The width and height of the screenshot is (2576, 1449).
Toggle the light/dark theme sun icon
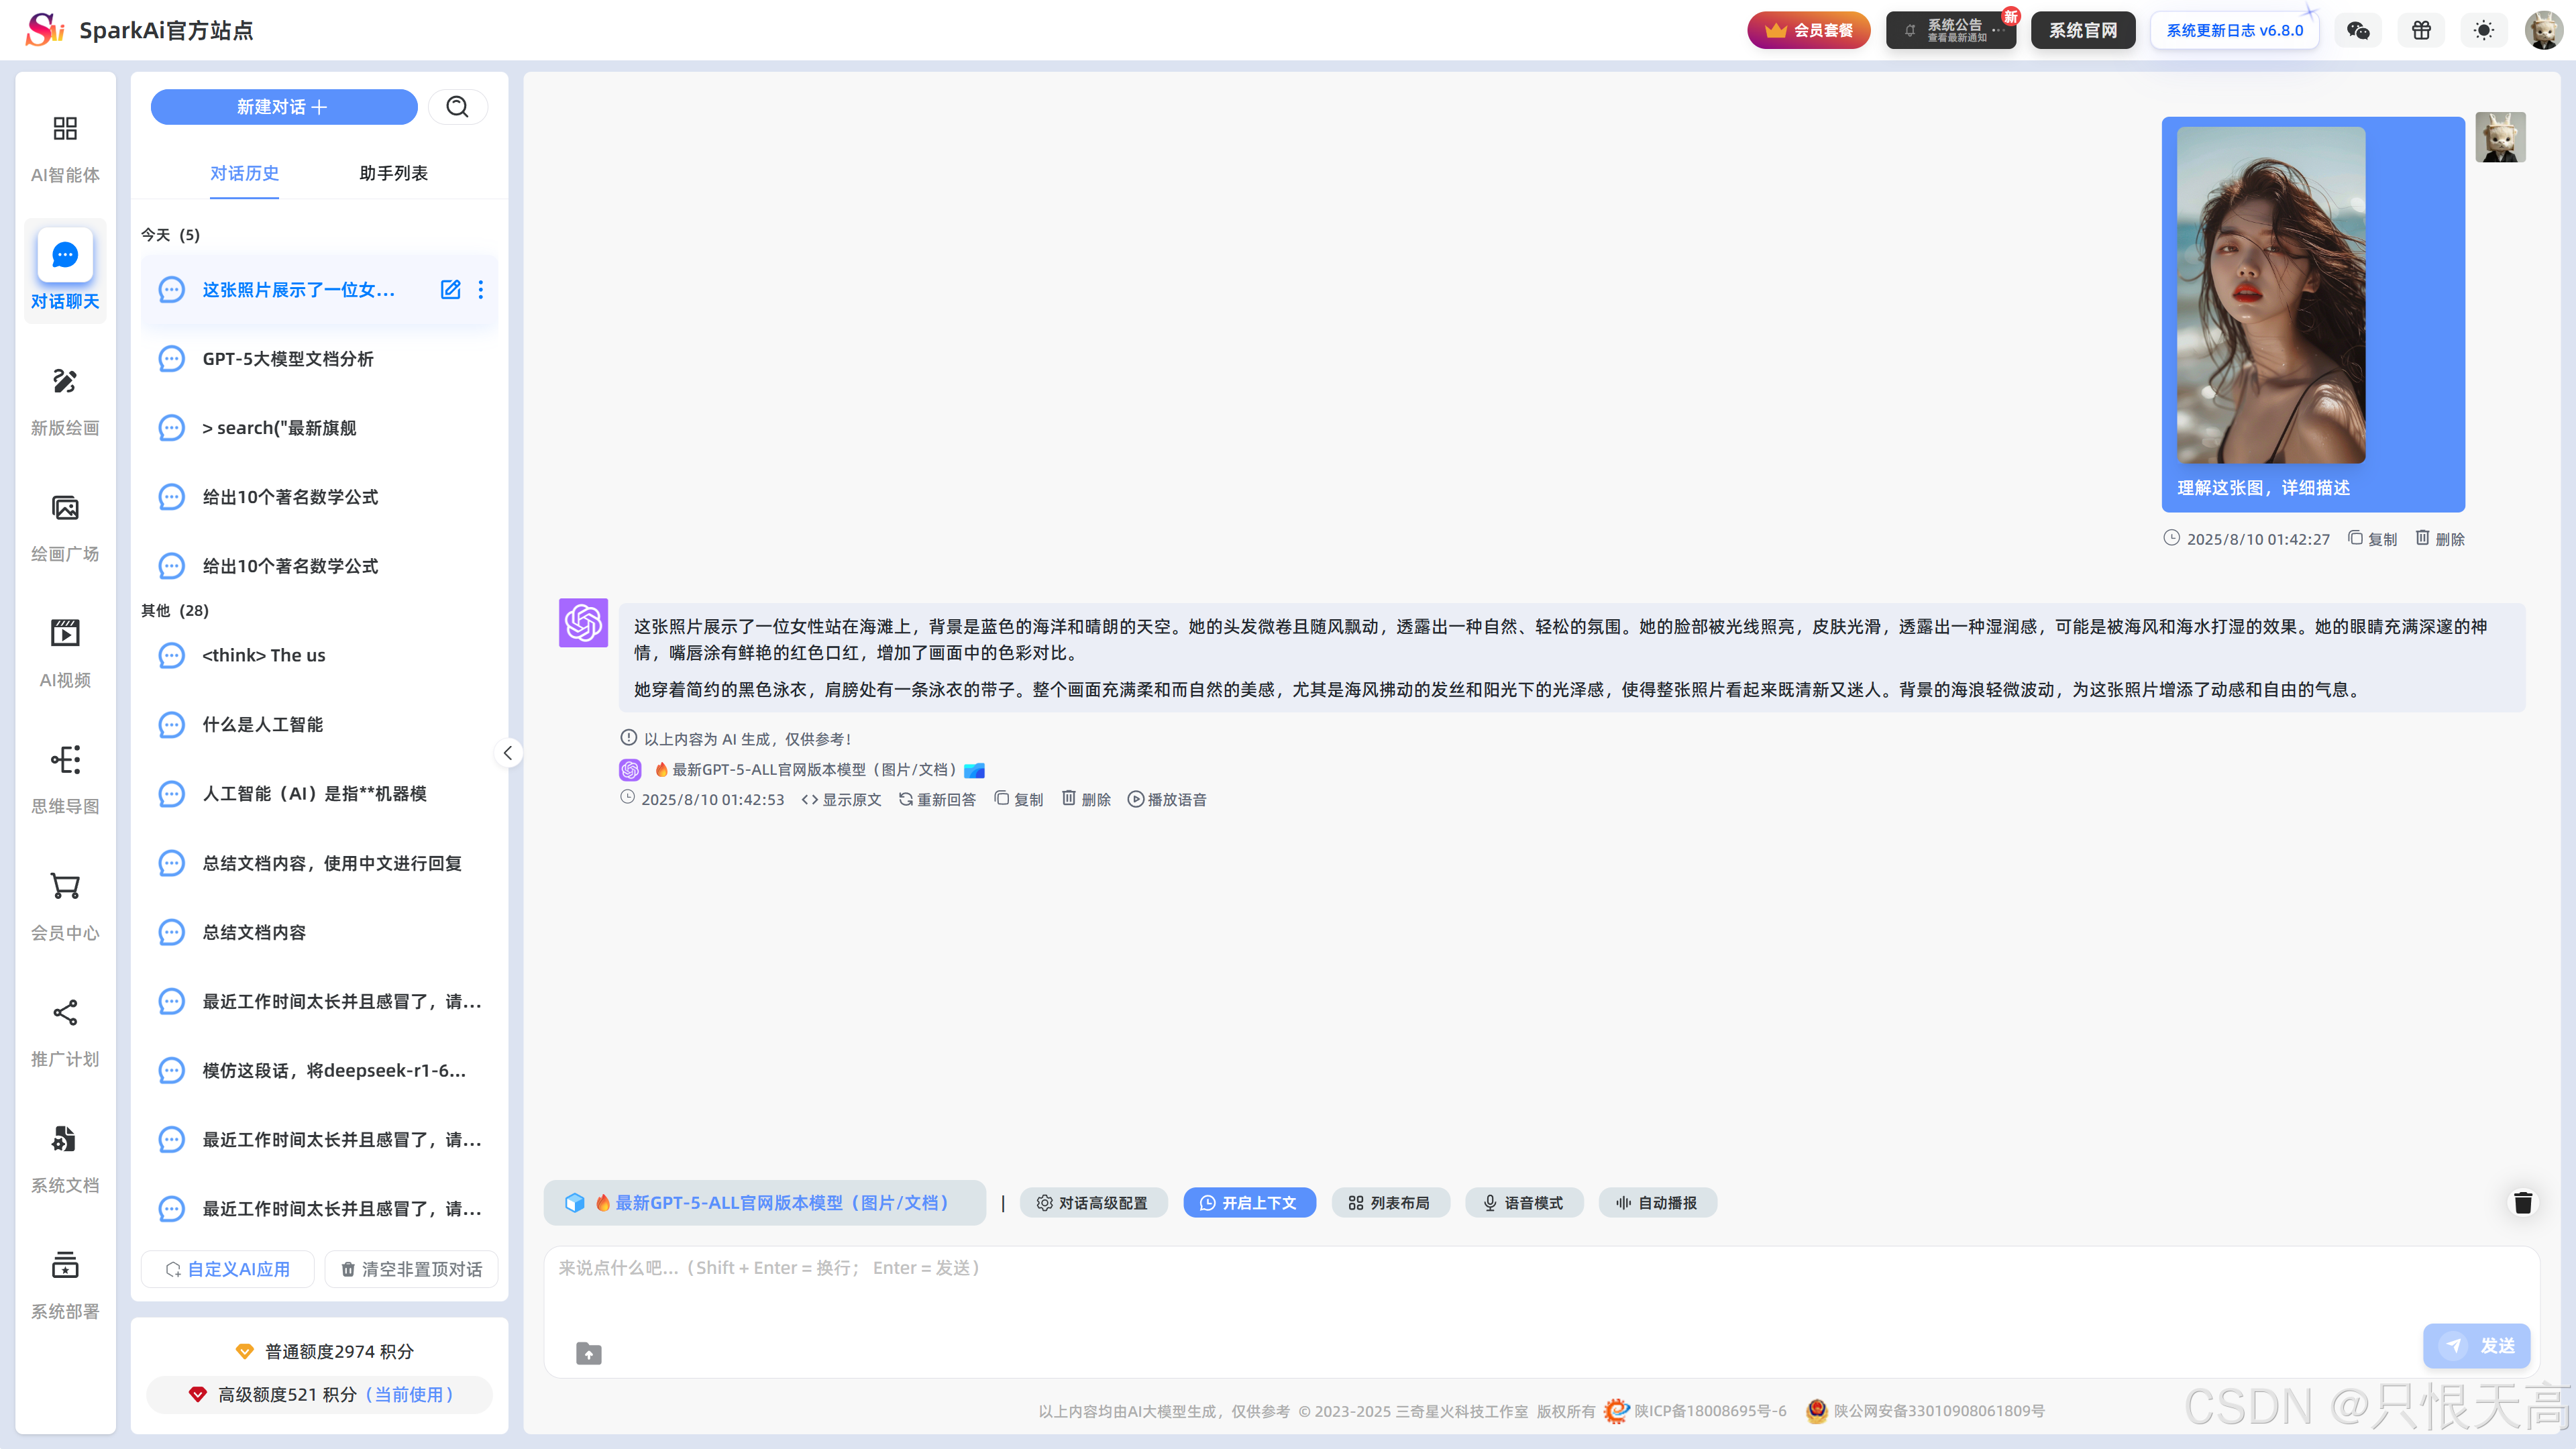[2484, 30]
